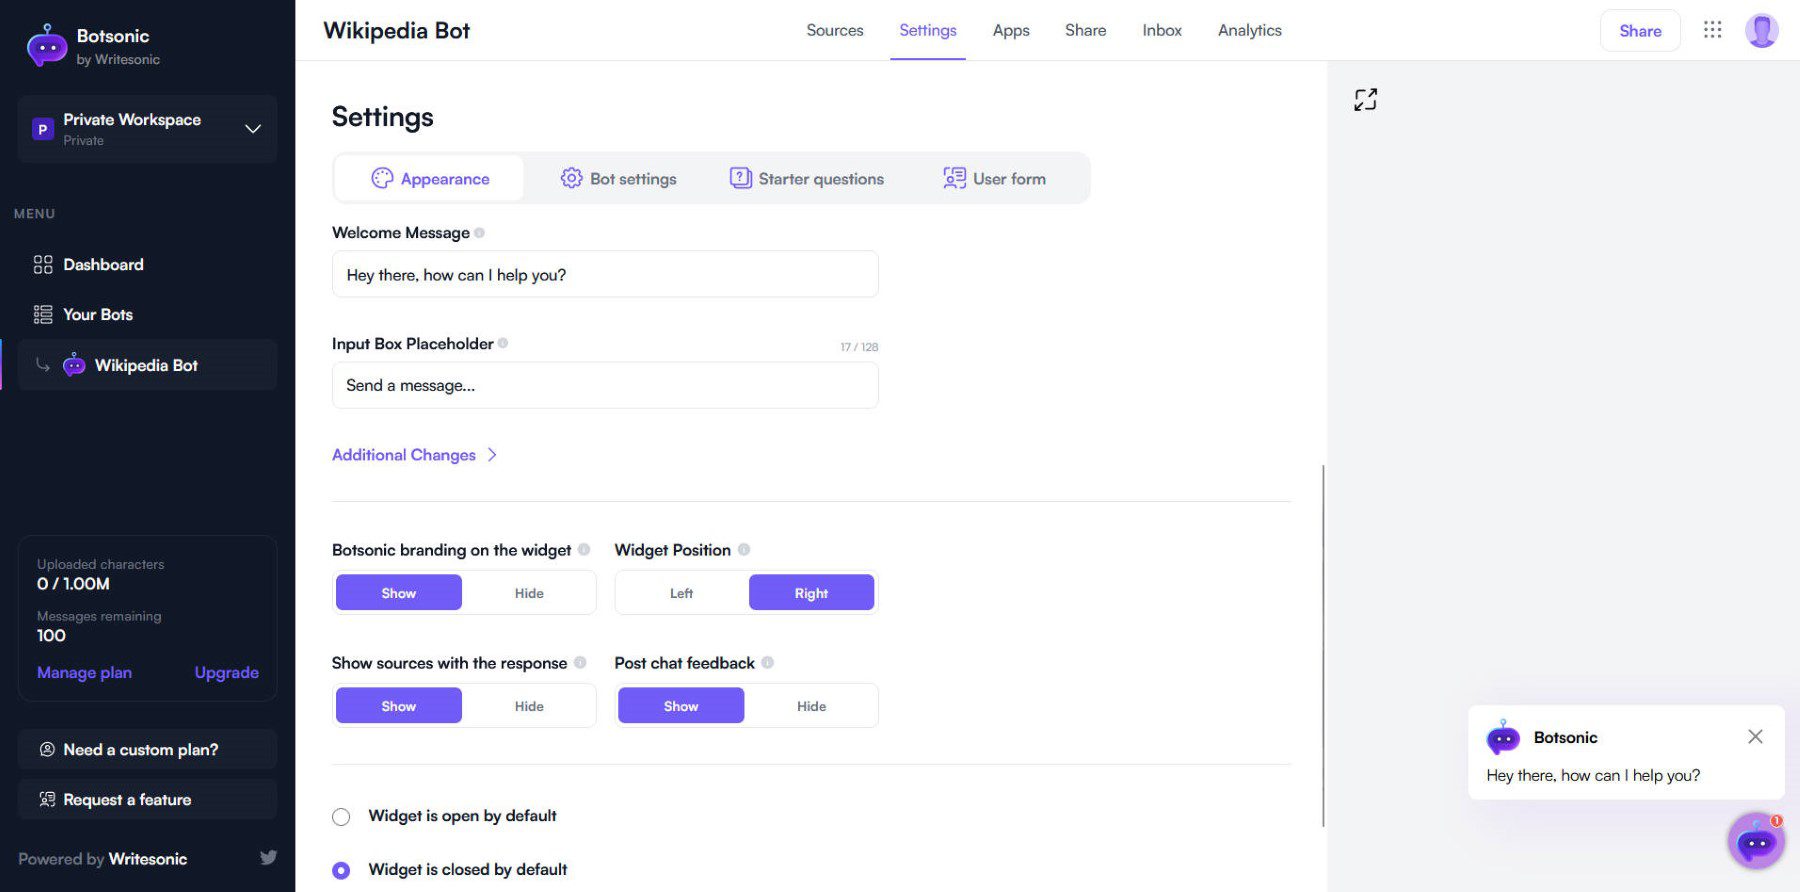Viewport: 1800px width, 892px height.
Task: Click the chatbot launcher bubble icon
Action: [x=1756, y=841]
